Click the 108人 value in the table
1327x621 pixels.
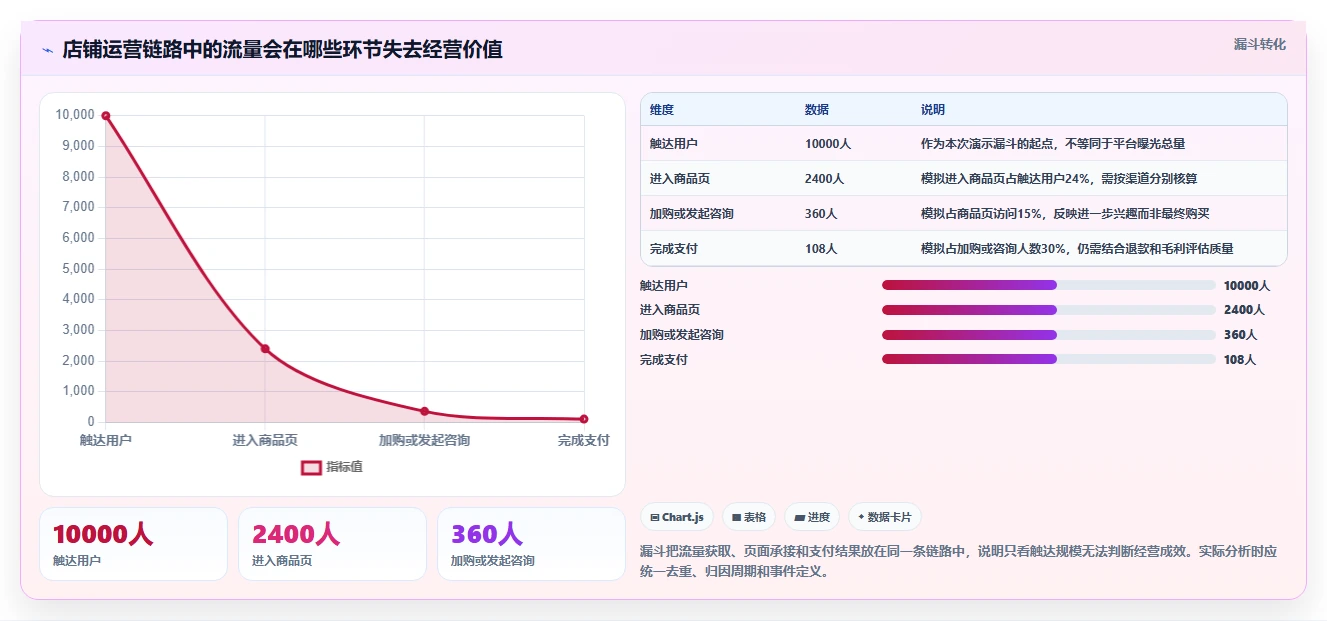click(821, 249)
